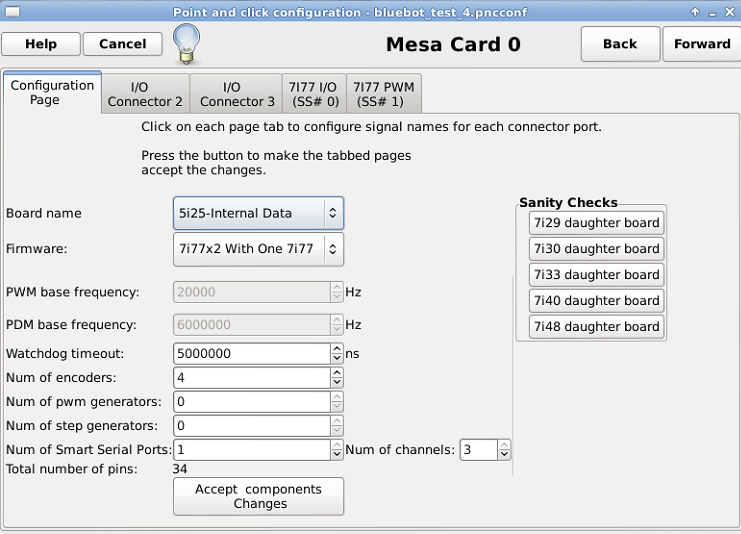Image resolution: width=741 pixels, height=534 pixels.
Task: Increase the Watchdog timeout value
Action: point(336,349)
